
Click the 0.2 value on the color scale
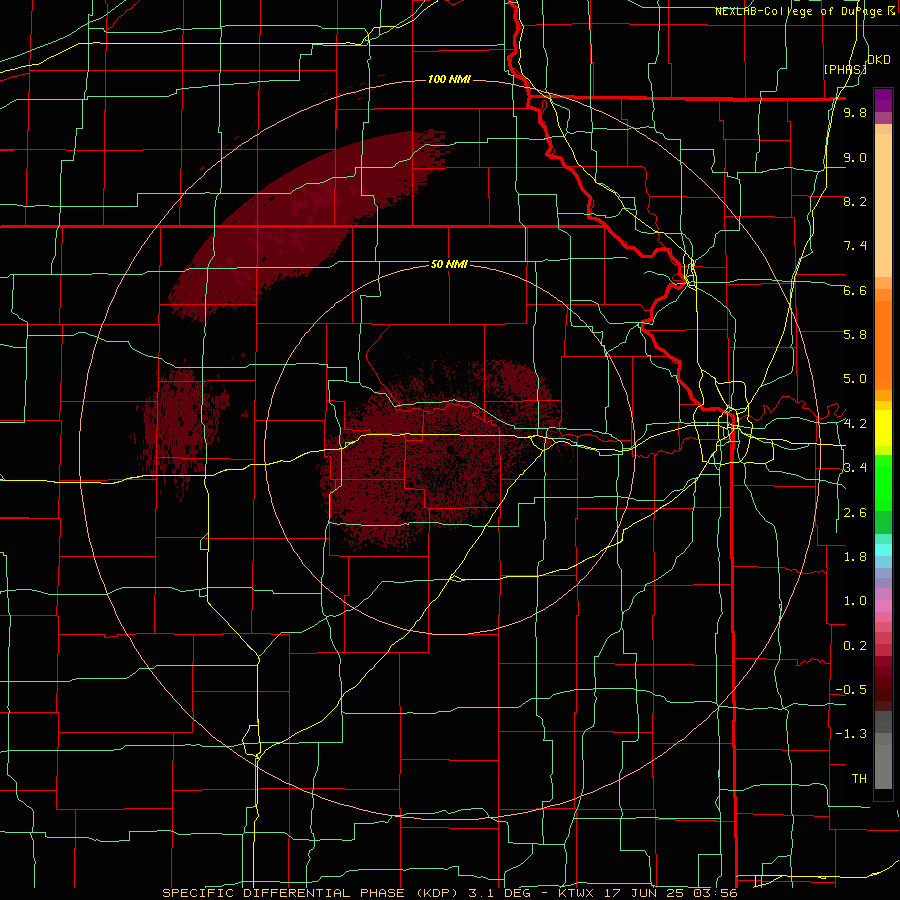[855, 646]
